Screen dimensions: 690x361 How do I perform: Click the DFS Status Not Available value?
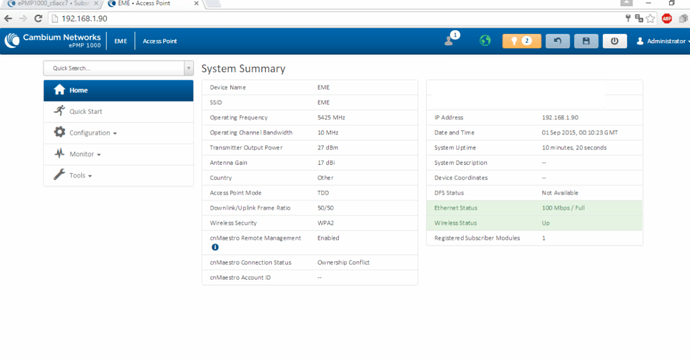point(560,193)
